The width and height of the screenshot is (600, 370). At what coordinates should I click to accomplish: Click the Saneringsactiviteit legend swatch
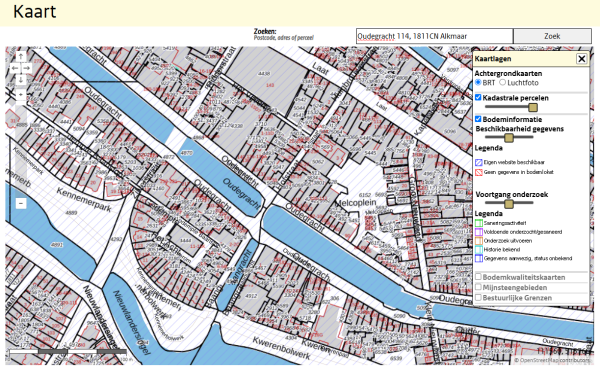[x=479, y=223]
